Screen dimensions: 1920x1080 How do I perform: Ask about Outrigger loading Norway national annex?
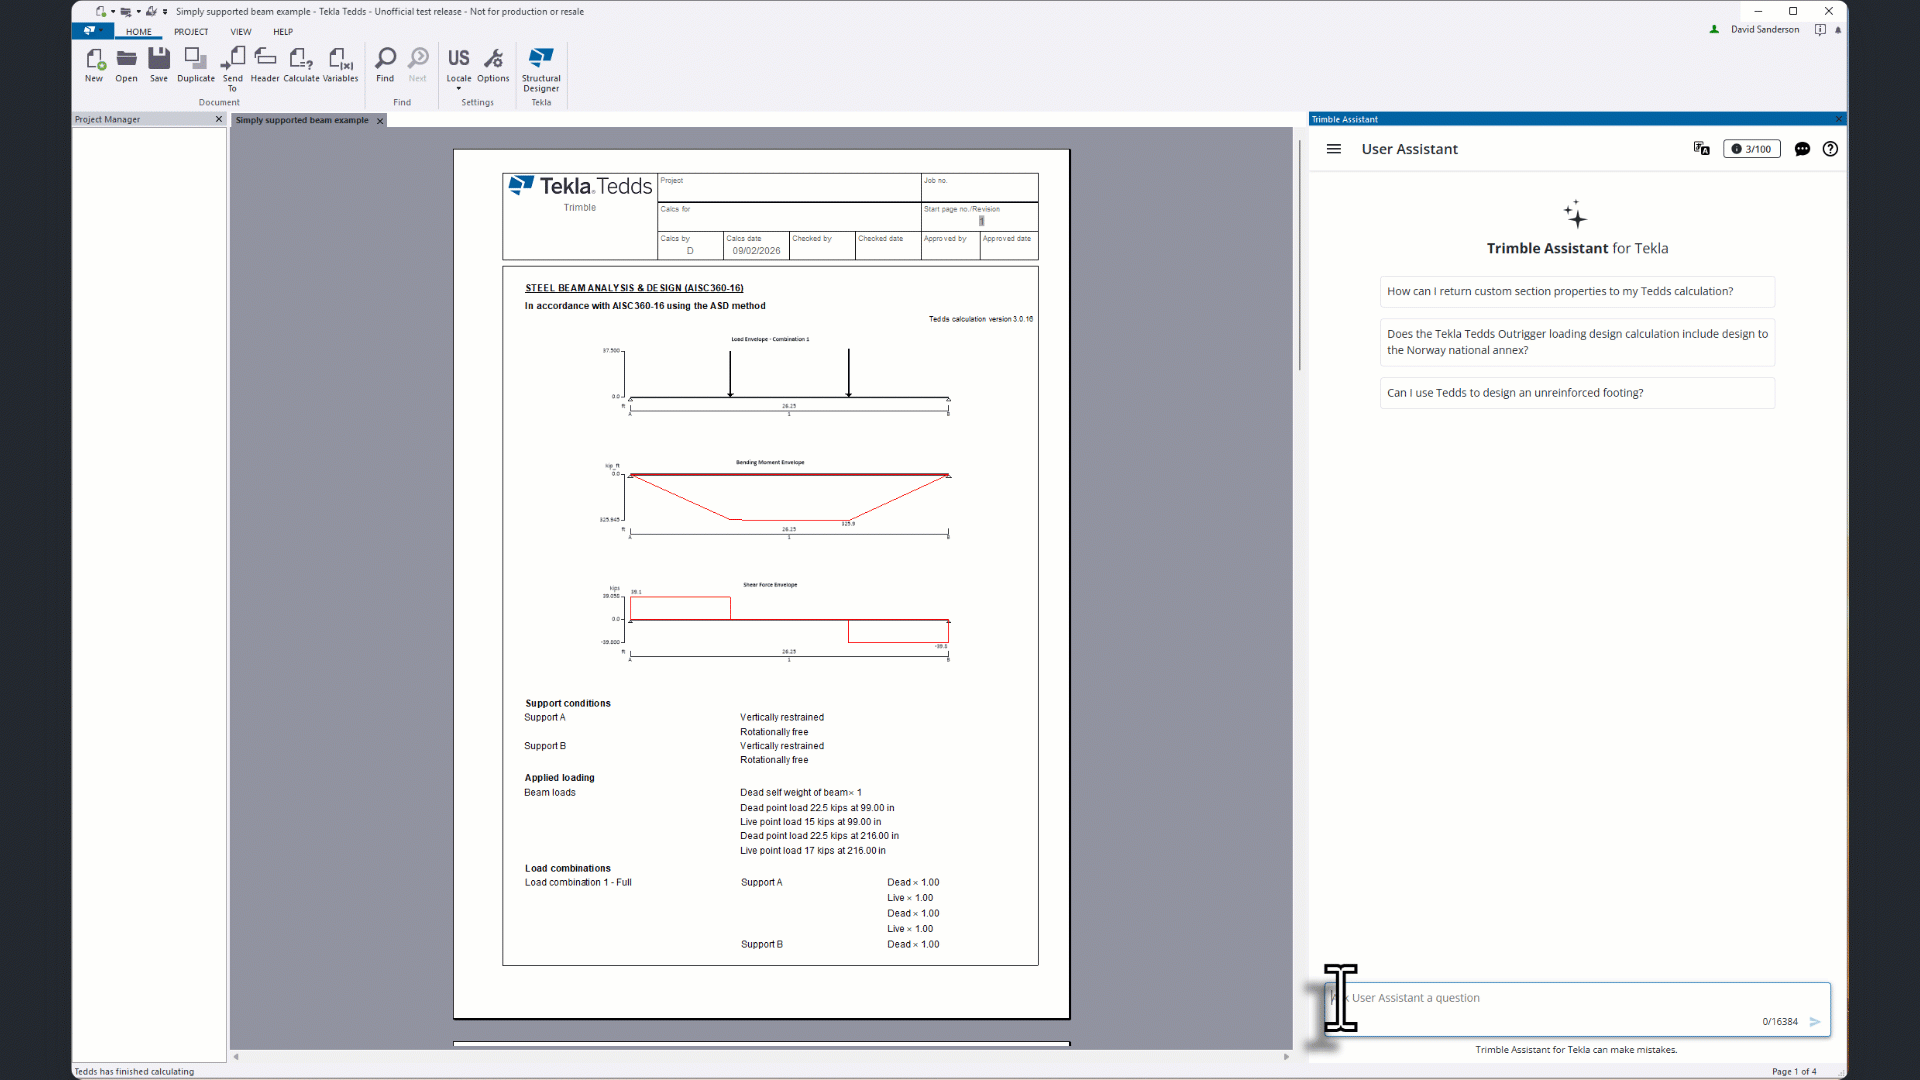[1577, 342]
